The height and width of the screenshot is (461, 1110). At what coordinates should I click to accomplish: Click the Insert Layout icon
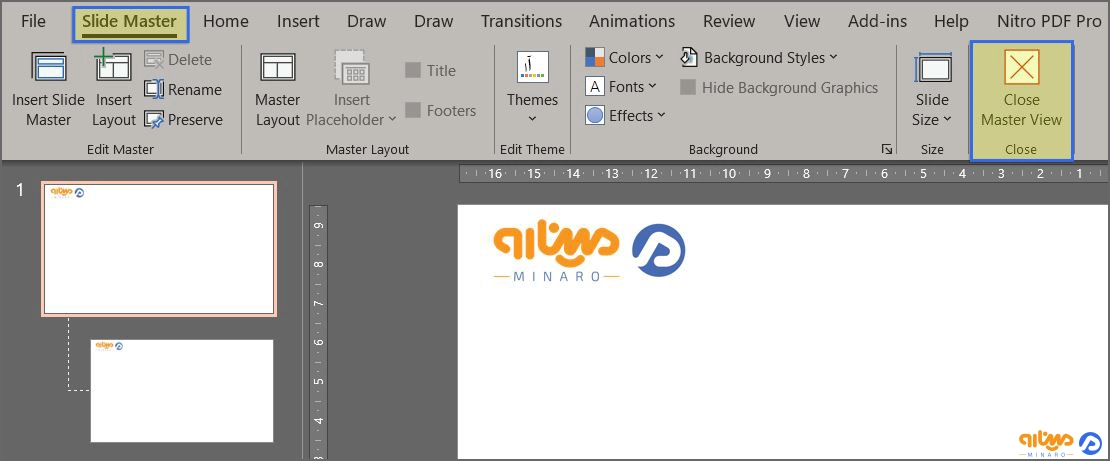(x=113, y=65)
